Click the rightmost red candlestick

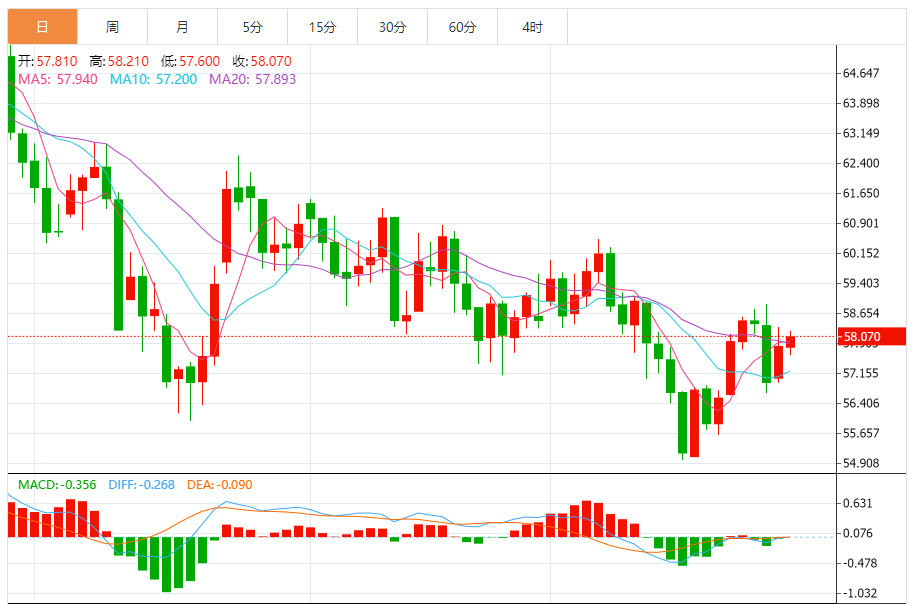coord(790,341)
